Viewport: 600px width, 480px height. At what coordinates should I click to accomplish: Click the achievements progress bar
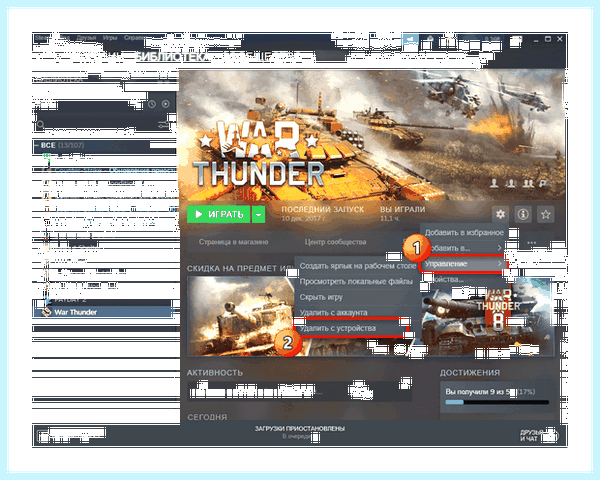pos(497,402)
